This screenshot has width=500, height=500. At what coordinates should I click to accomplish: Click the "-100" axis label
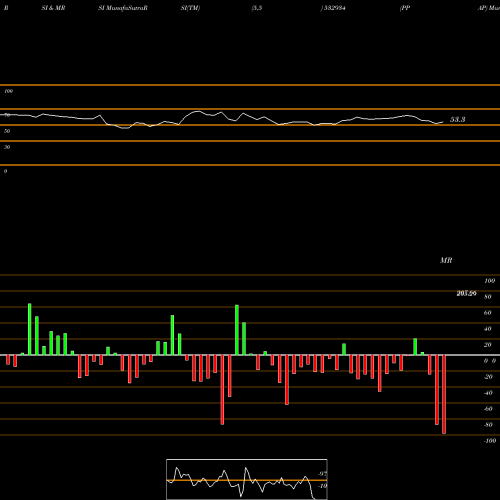click(490, 441)
